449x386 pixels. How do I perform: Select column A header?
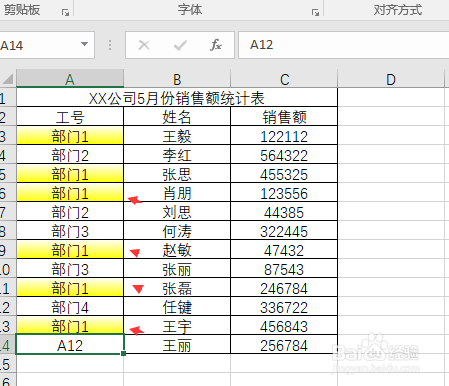70,79
